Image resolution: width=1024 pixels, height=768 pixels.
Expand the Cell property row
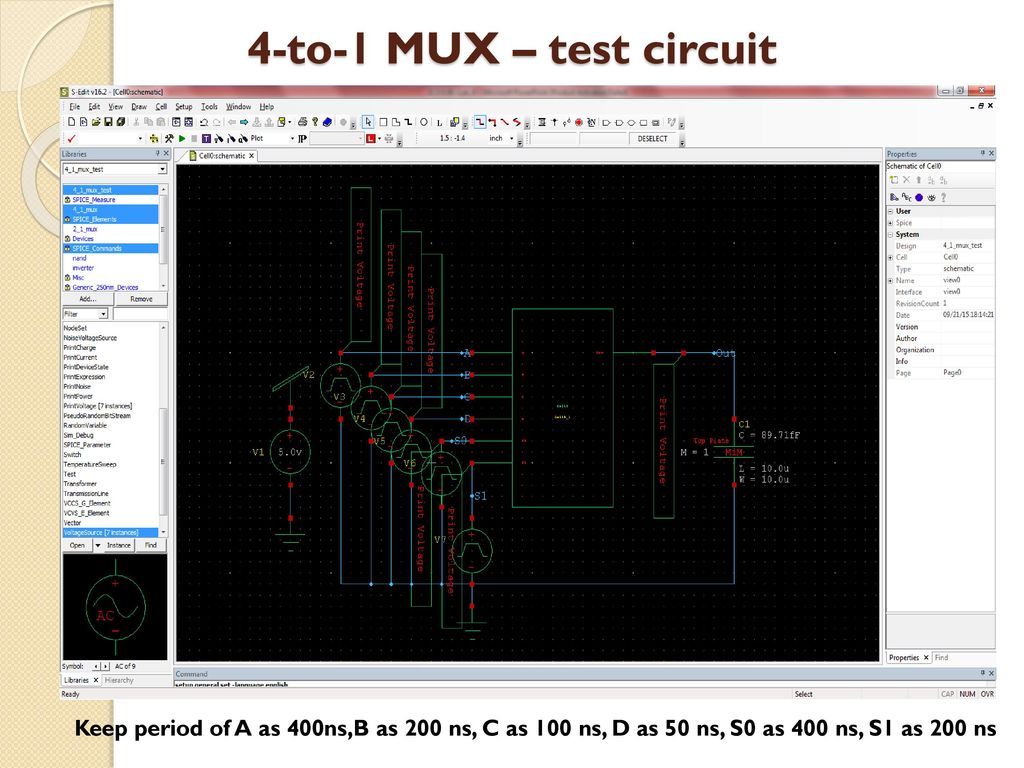890,257
